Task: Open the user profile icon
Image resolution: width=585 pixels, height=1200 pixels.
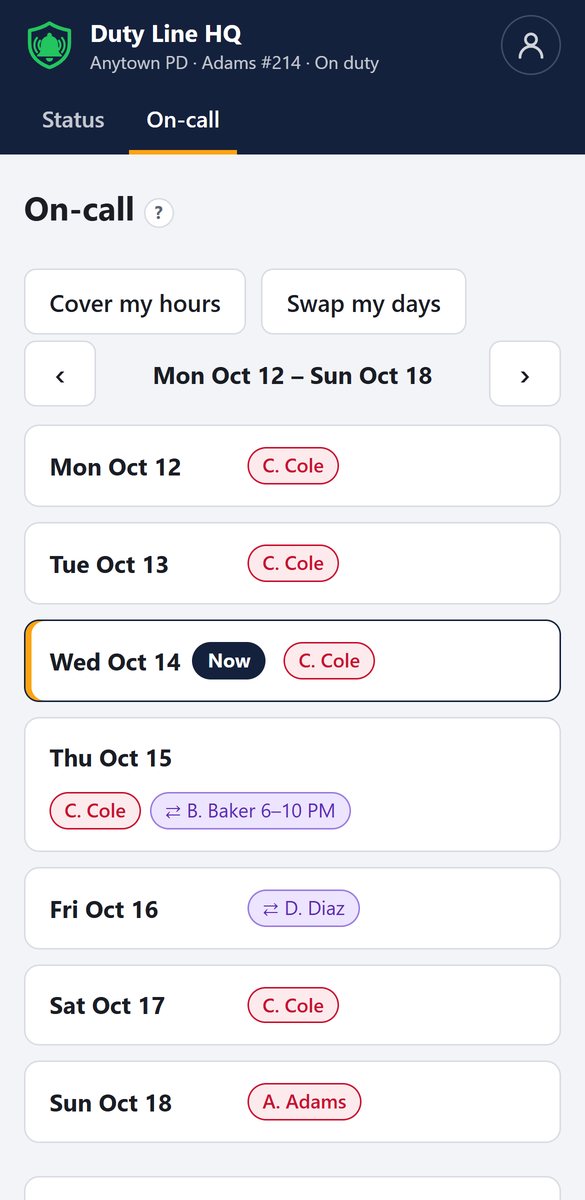Action: 531,46
